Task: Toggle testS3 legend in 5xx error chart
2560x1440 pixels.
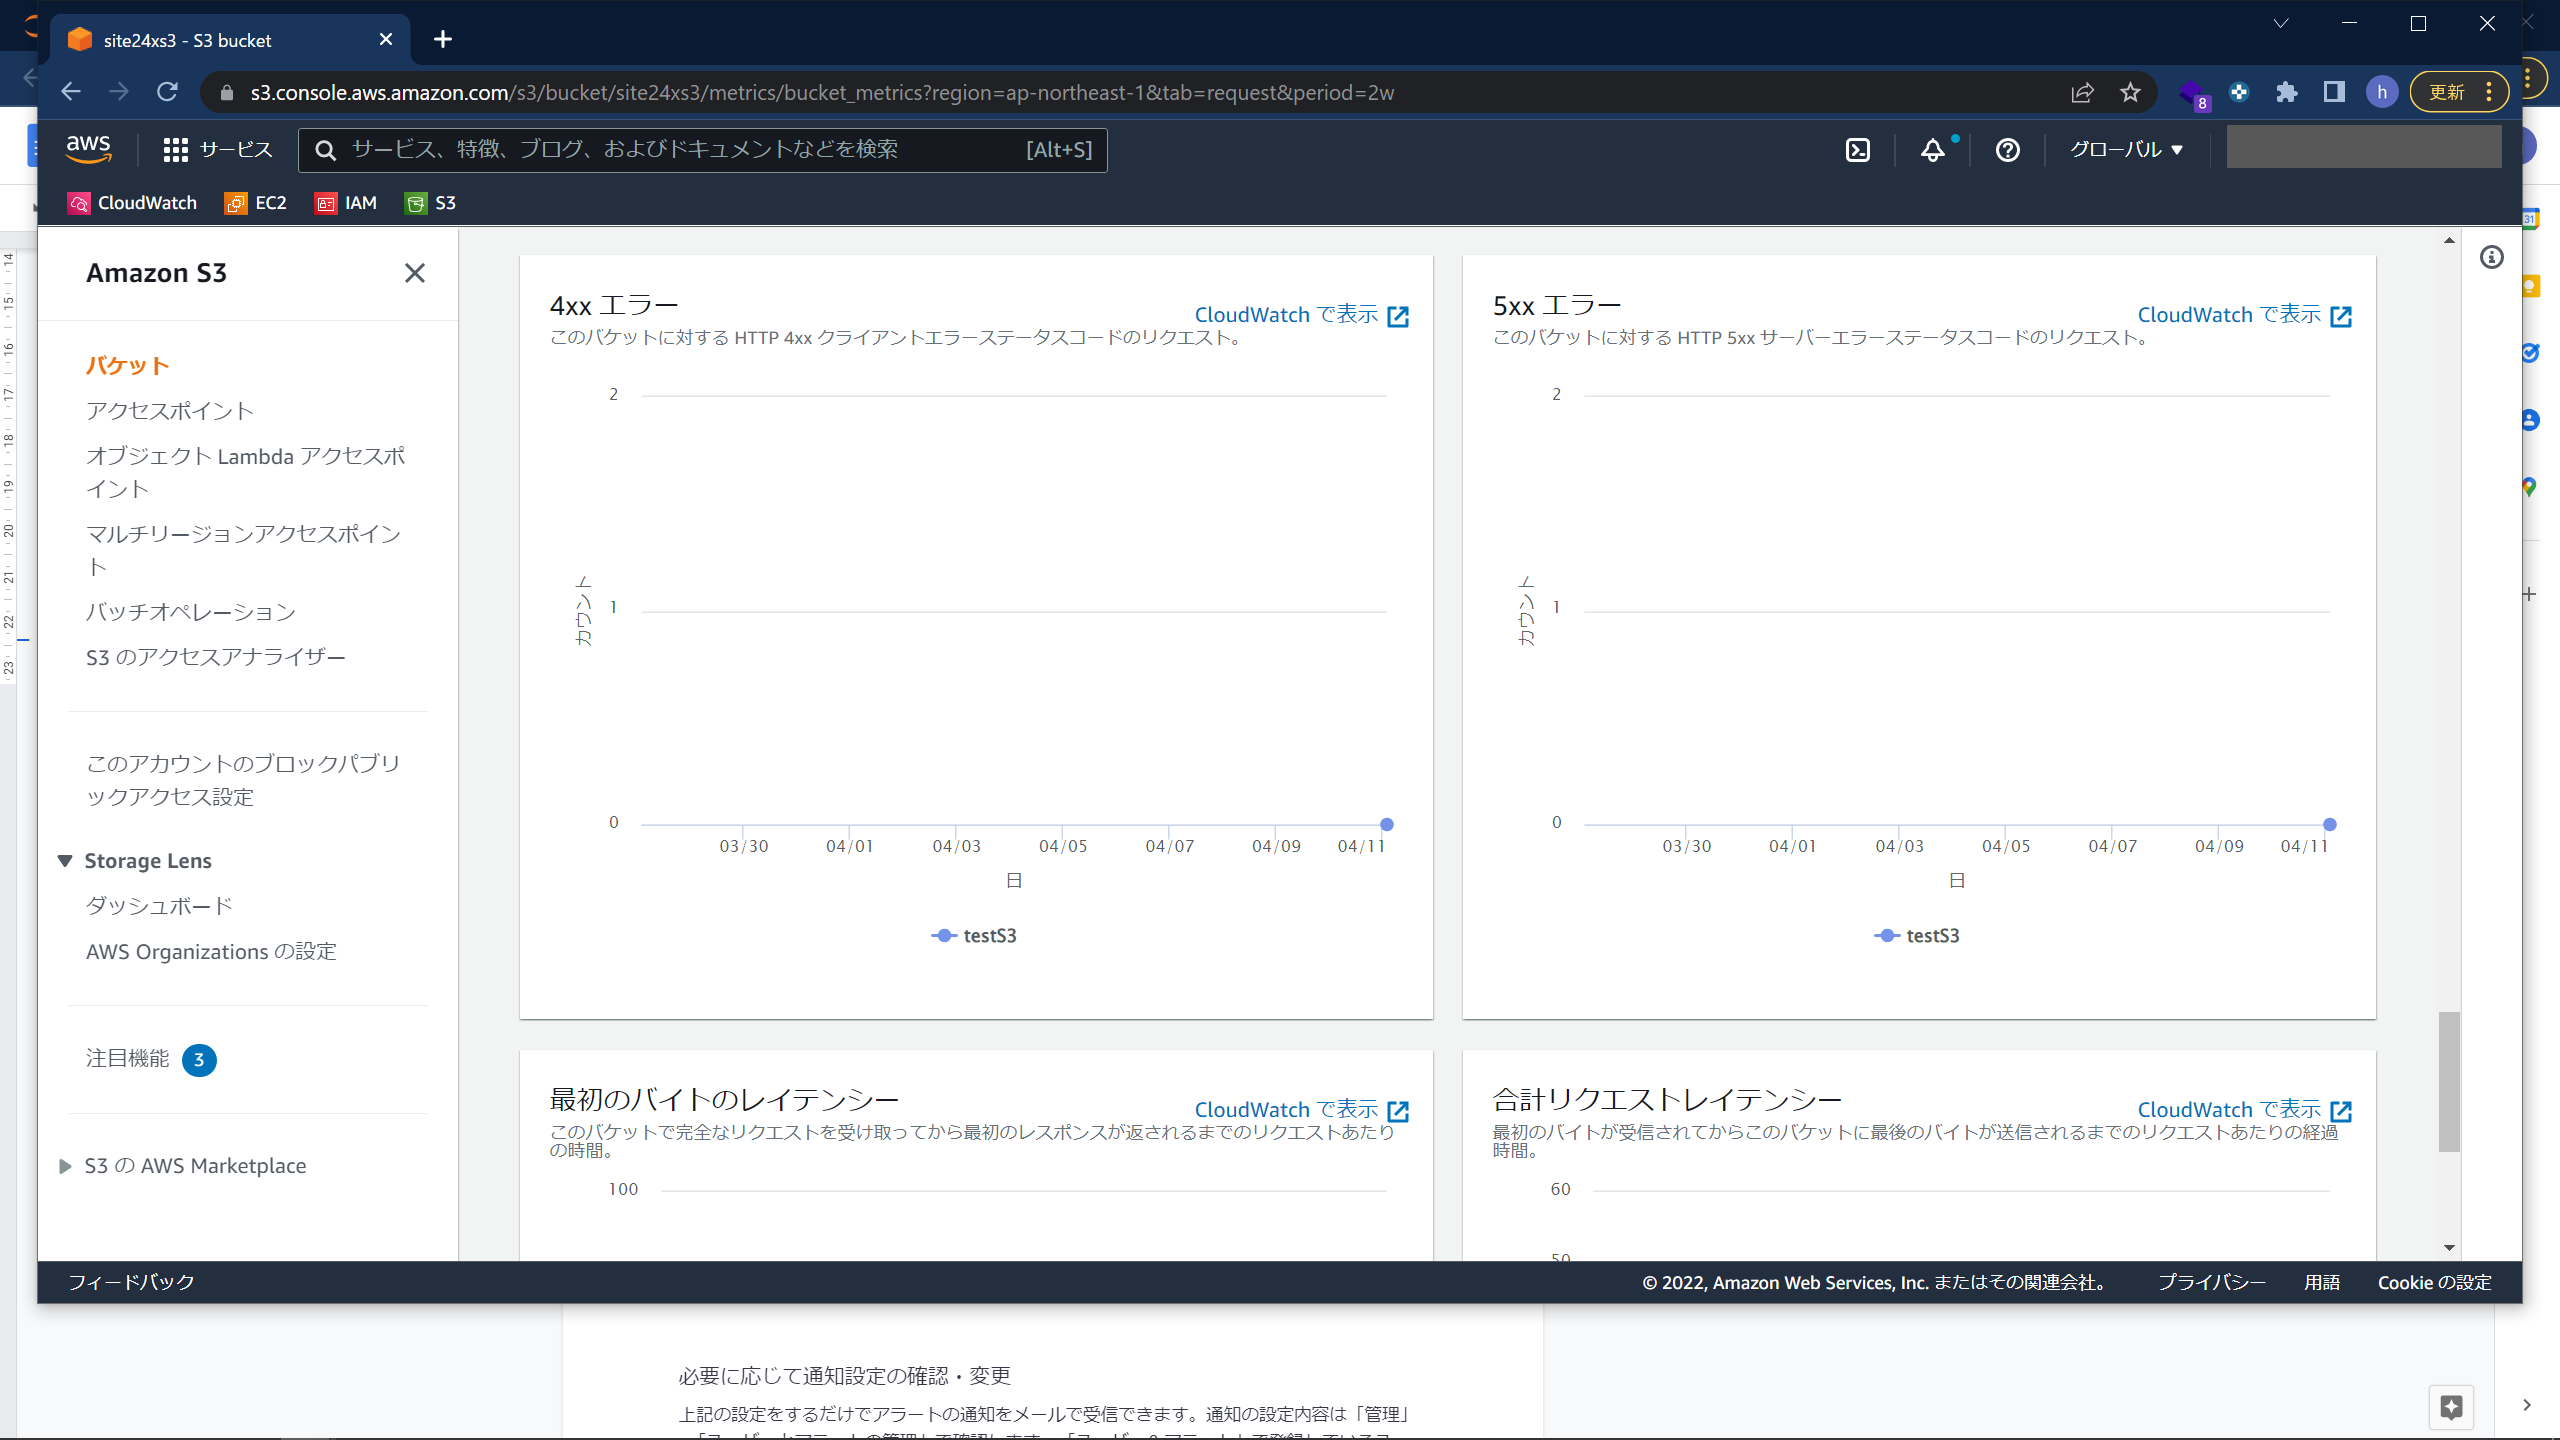Action: (1917, 936)
